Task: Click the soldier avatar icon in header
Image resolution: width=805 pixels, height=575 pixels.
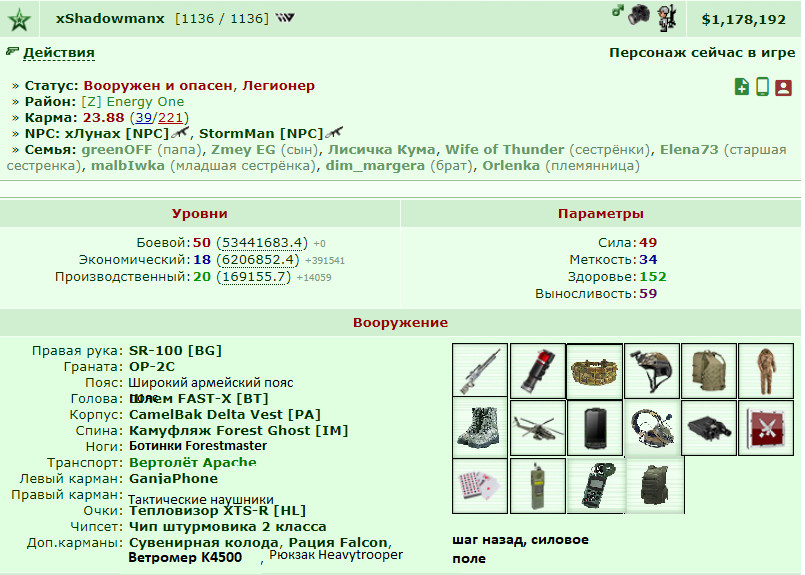Action: coord(666,18)
